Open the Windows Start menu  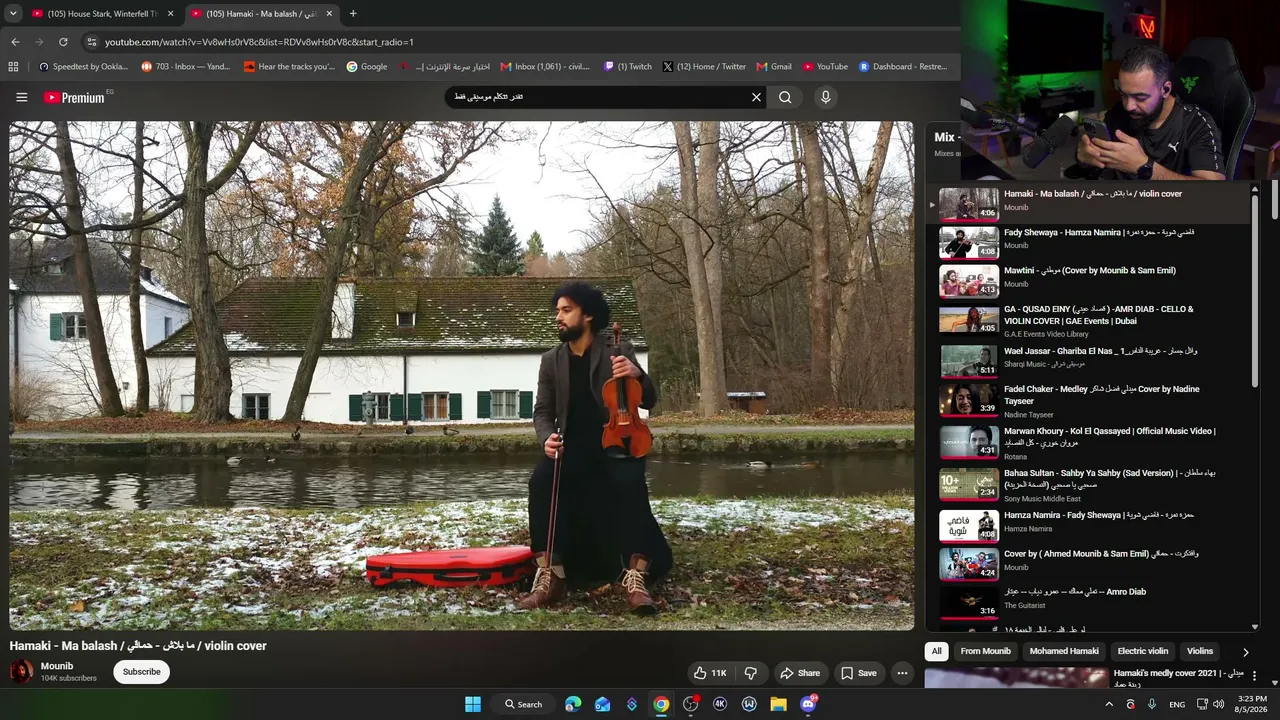pyautogui.click(x=473, y=704)
